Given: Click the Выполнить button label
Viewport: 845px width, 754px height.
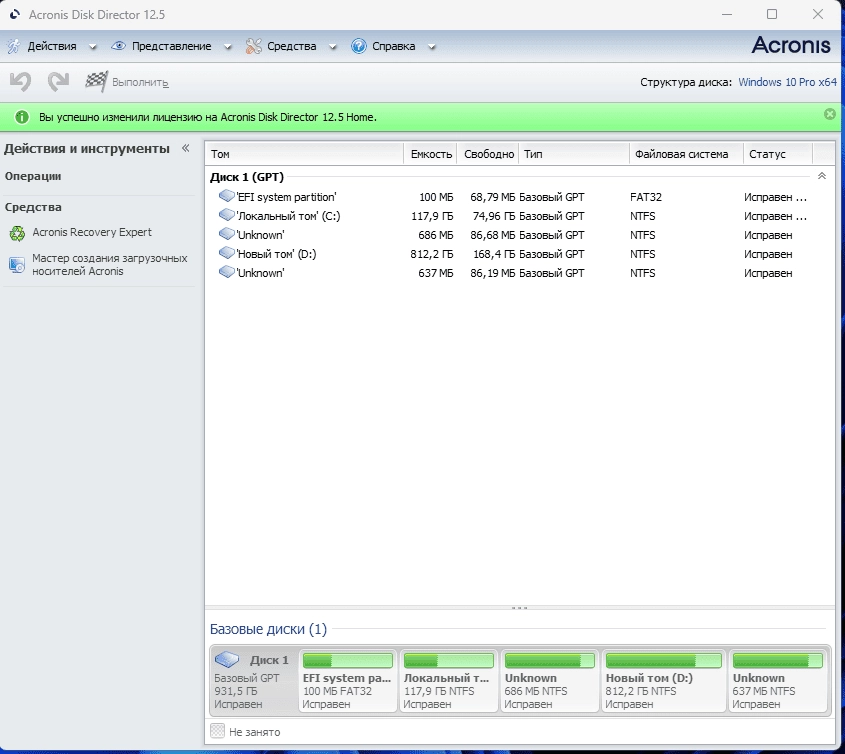Looking at the screenshot, I should click(140, 82).
